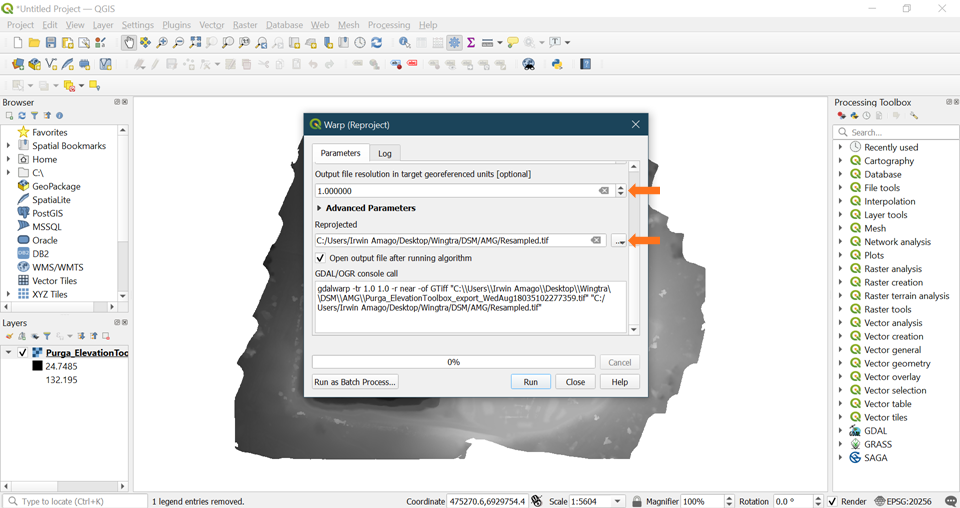
Task: Click the Open Project folder icon
Action: pos(34,43)
